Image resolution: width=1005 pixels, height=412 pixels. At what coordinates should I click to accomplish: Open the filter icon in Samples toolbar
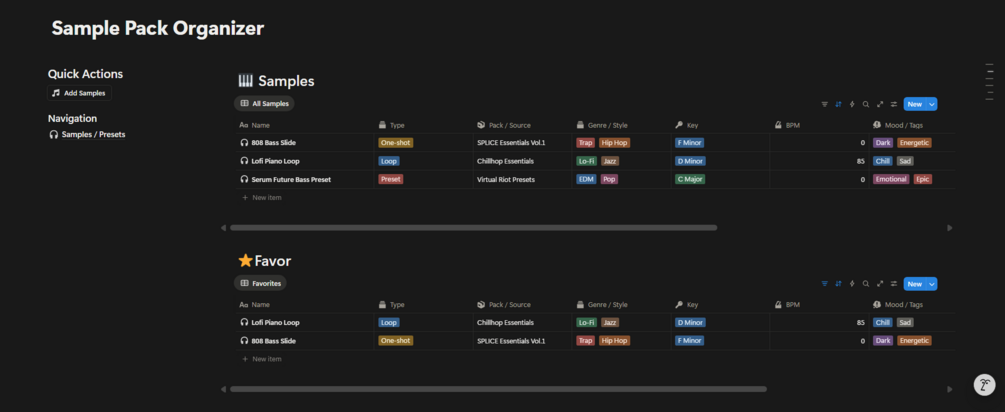(825, 104)
